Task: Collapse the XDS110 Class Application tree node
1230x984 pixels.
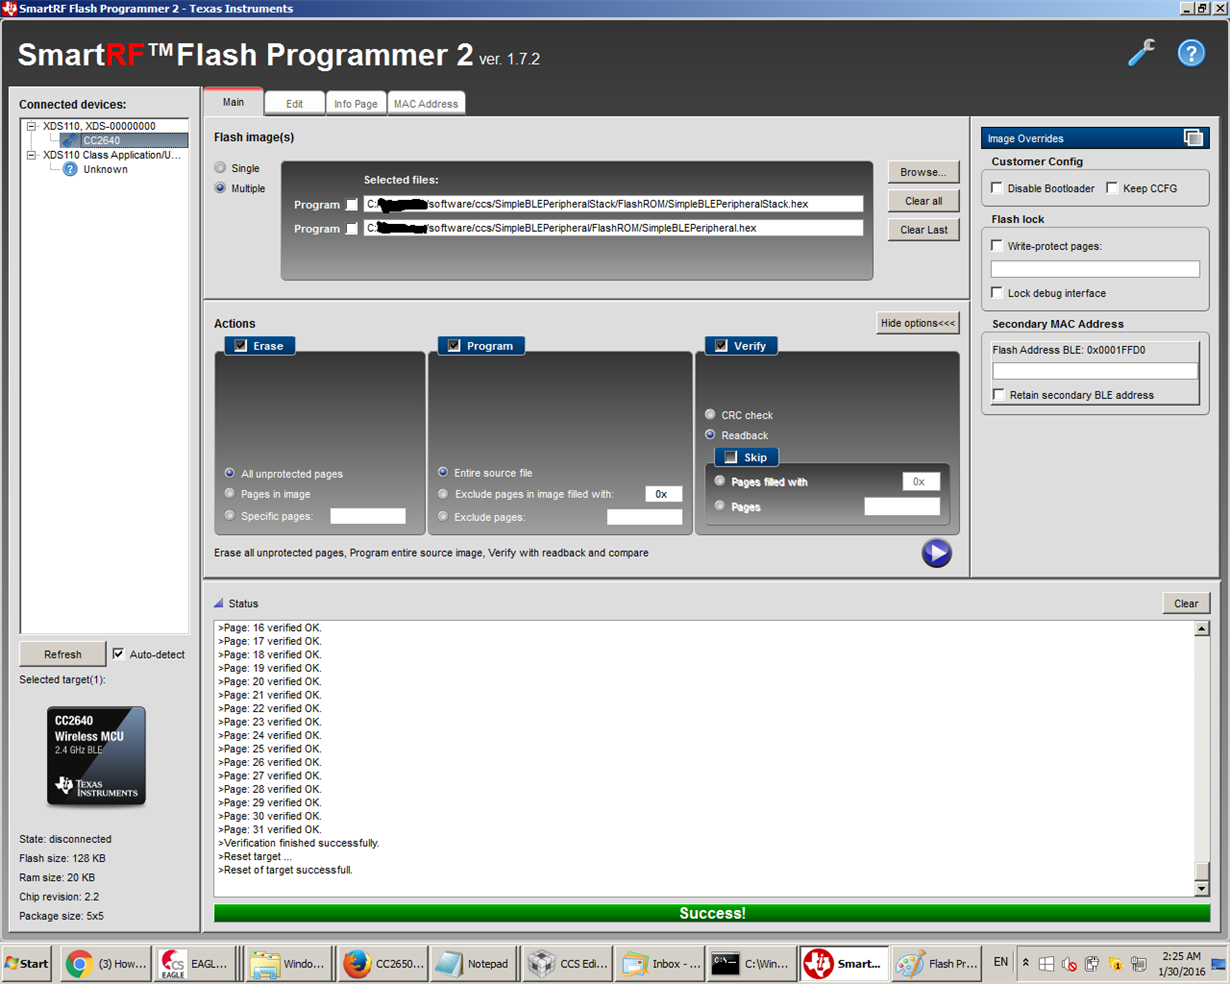Action: (31, 155)
